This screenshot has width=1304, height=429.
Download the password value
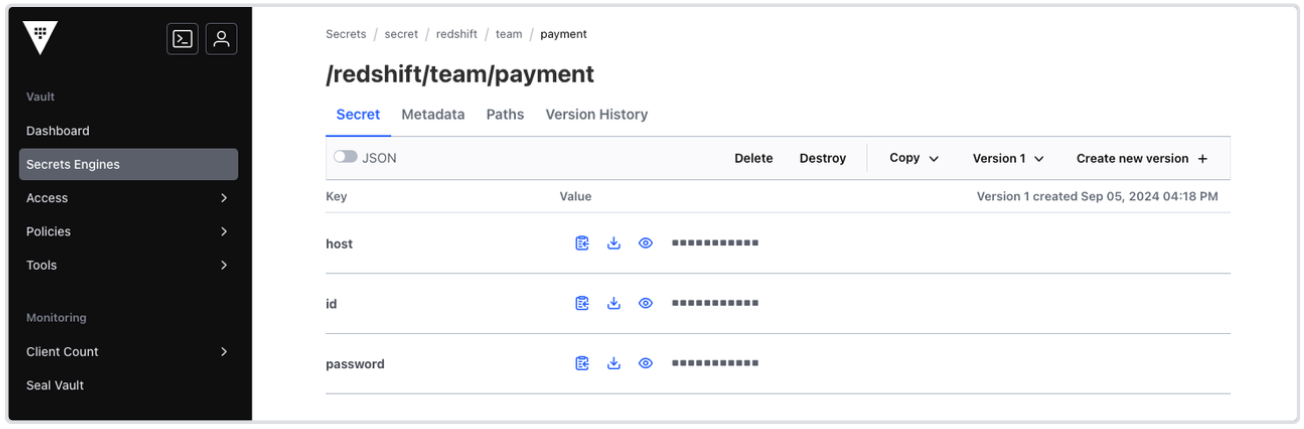614,363
